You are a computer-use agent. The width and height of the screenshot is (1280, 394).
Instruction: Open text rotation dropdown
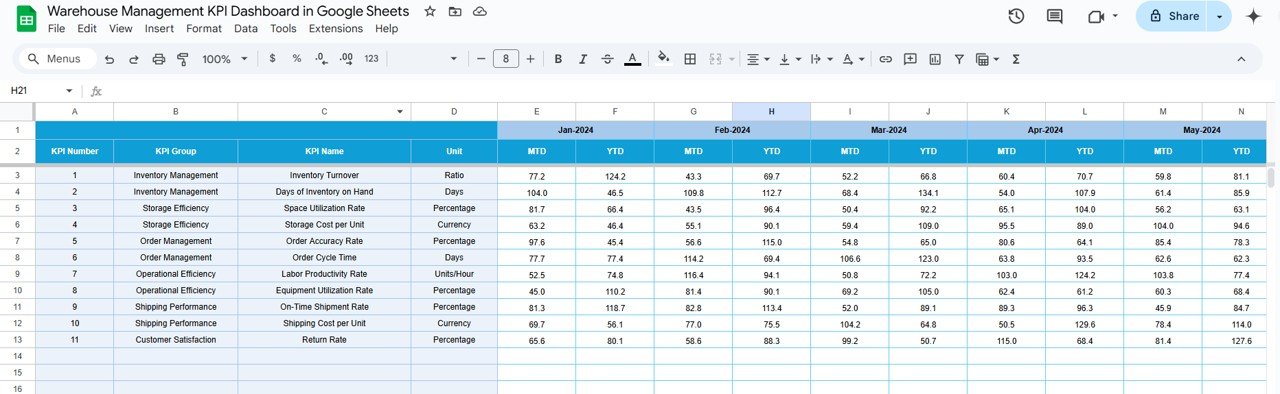tap(853, 59)
